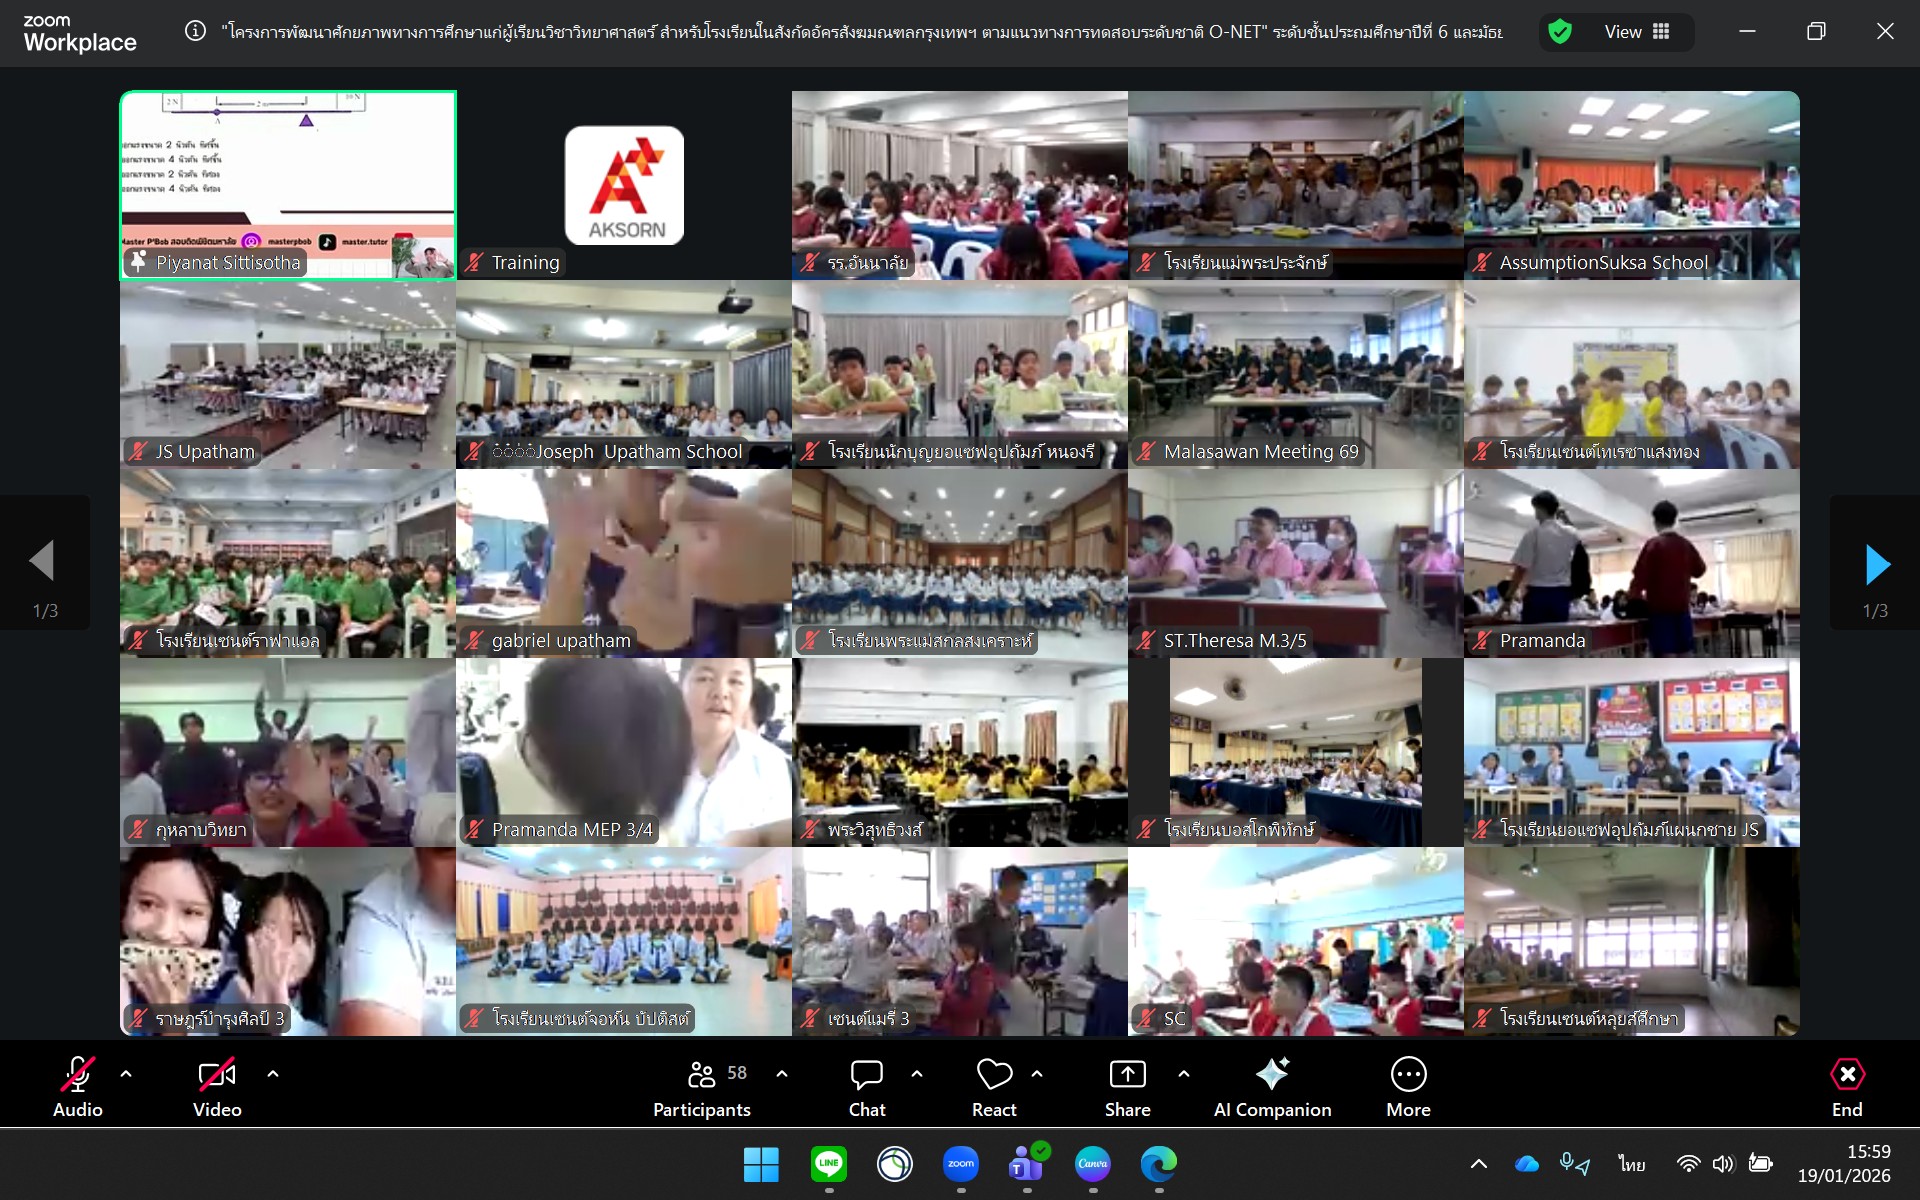The image size is (1920, 1200).
Task: Expand the video options chevron
Action: tap(273, 1074)
